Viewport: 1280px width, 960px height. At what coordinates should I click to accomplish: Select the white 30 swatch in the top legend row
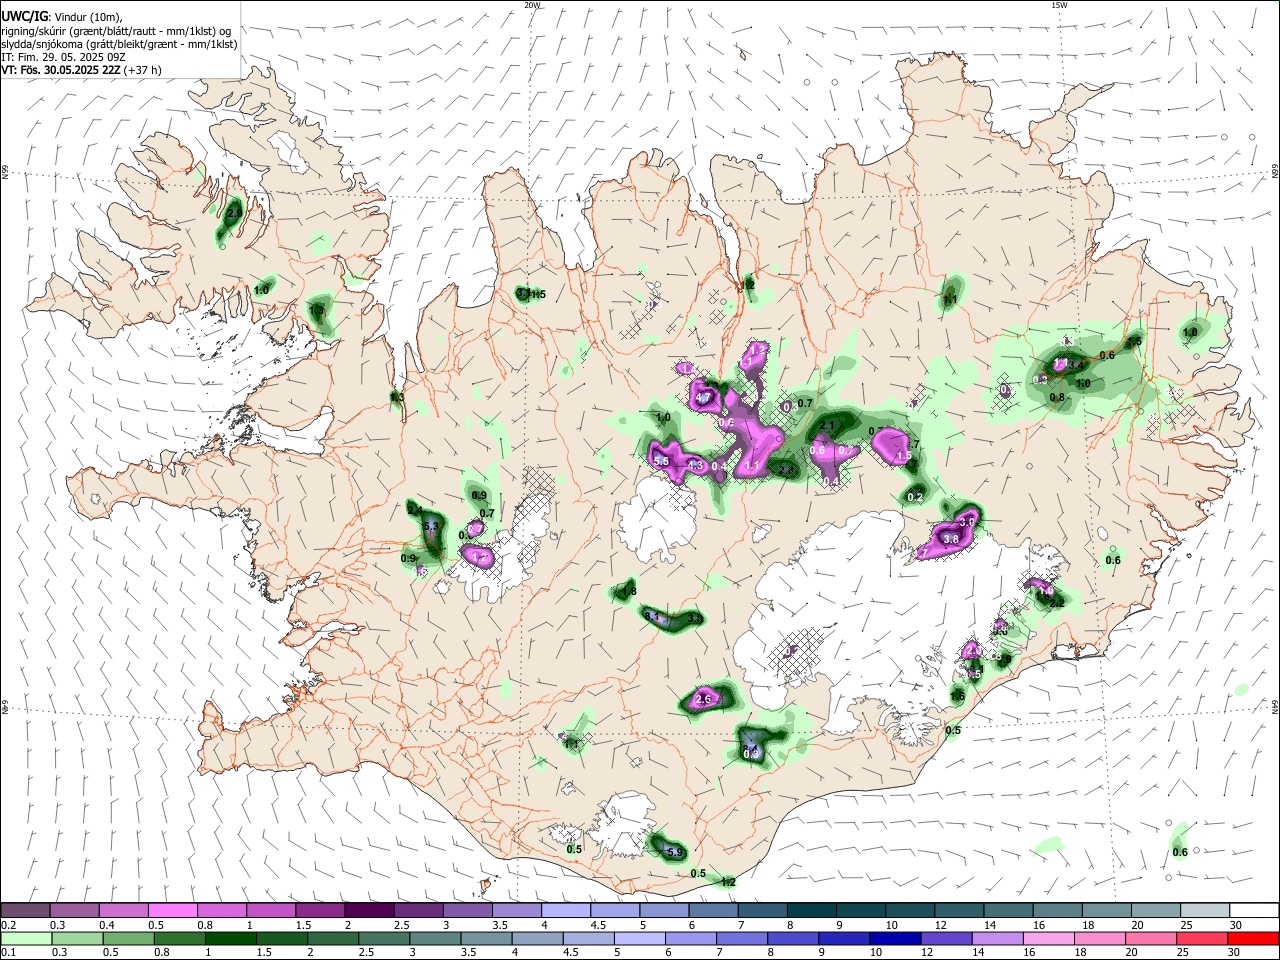click(x=1255, y=910)
